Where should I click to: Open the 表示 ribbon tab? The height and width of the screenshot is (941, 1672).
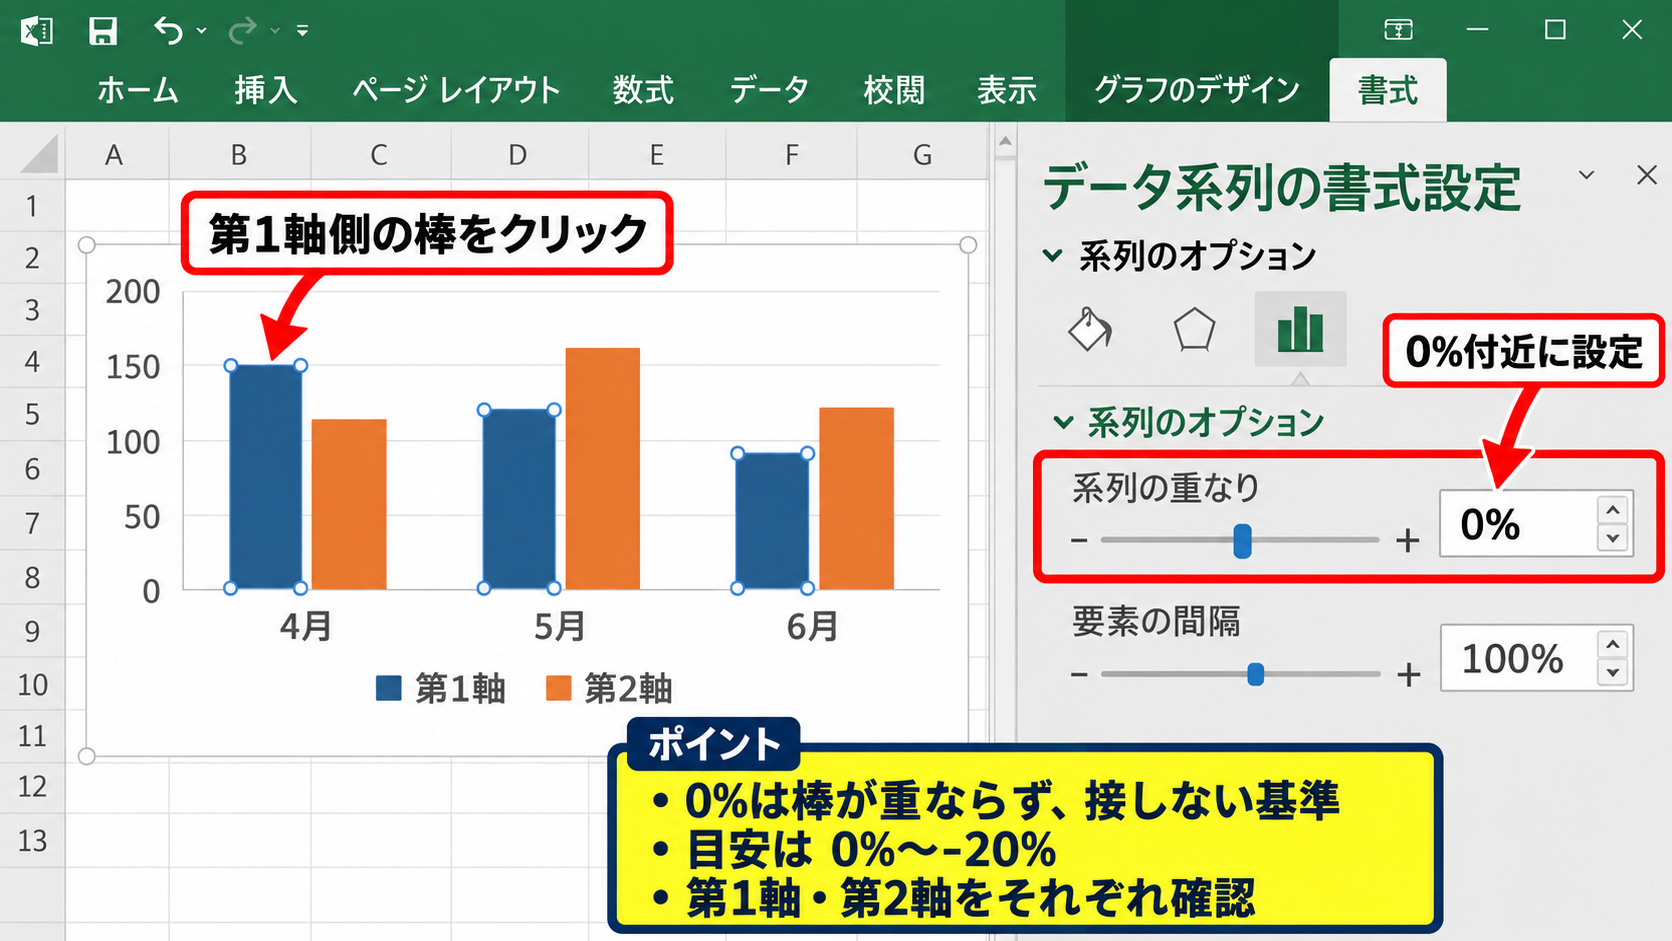[1006, 90]
